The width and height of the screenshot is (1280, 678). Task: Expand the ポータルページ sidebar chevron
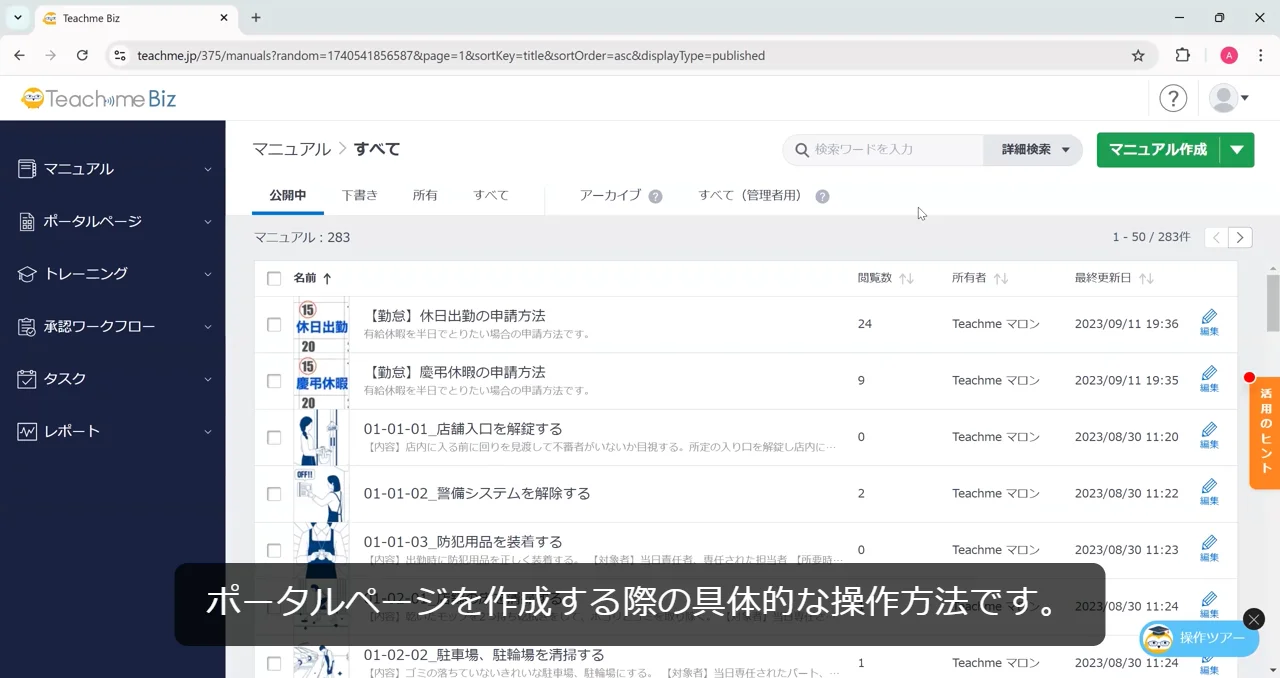(x=208, y=222)
